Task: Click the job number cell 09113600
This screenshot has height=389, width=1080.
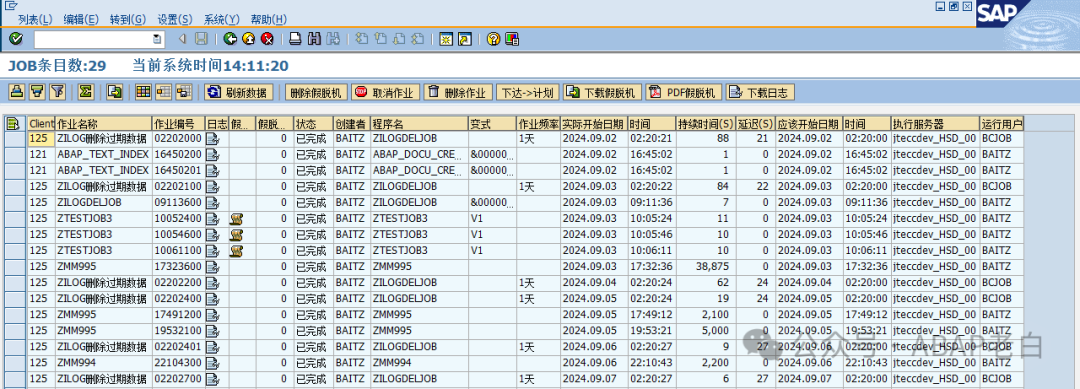Action: 178,202
